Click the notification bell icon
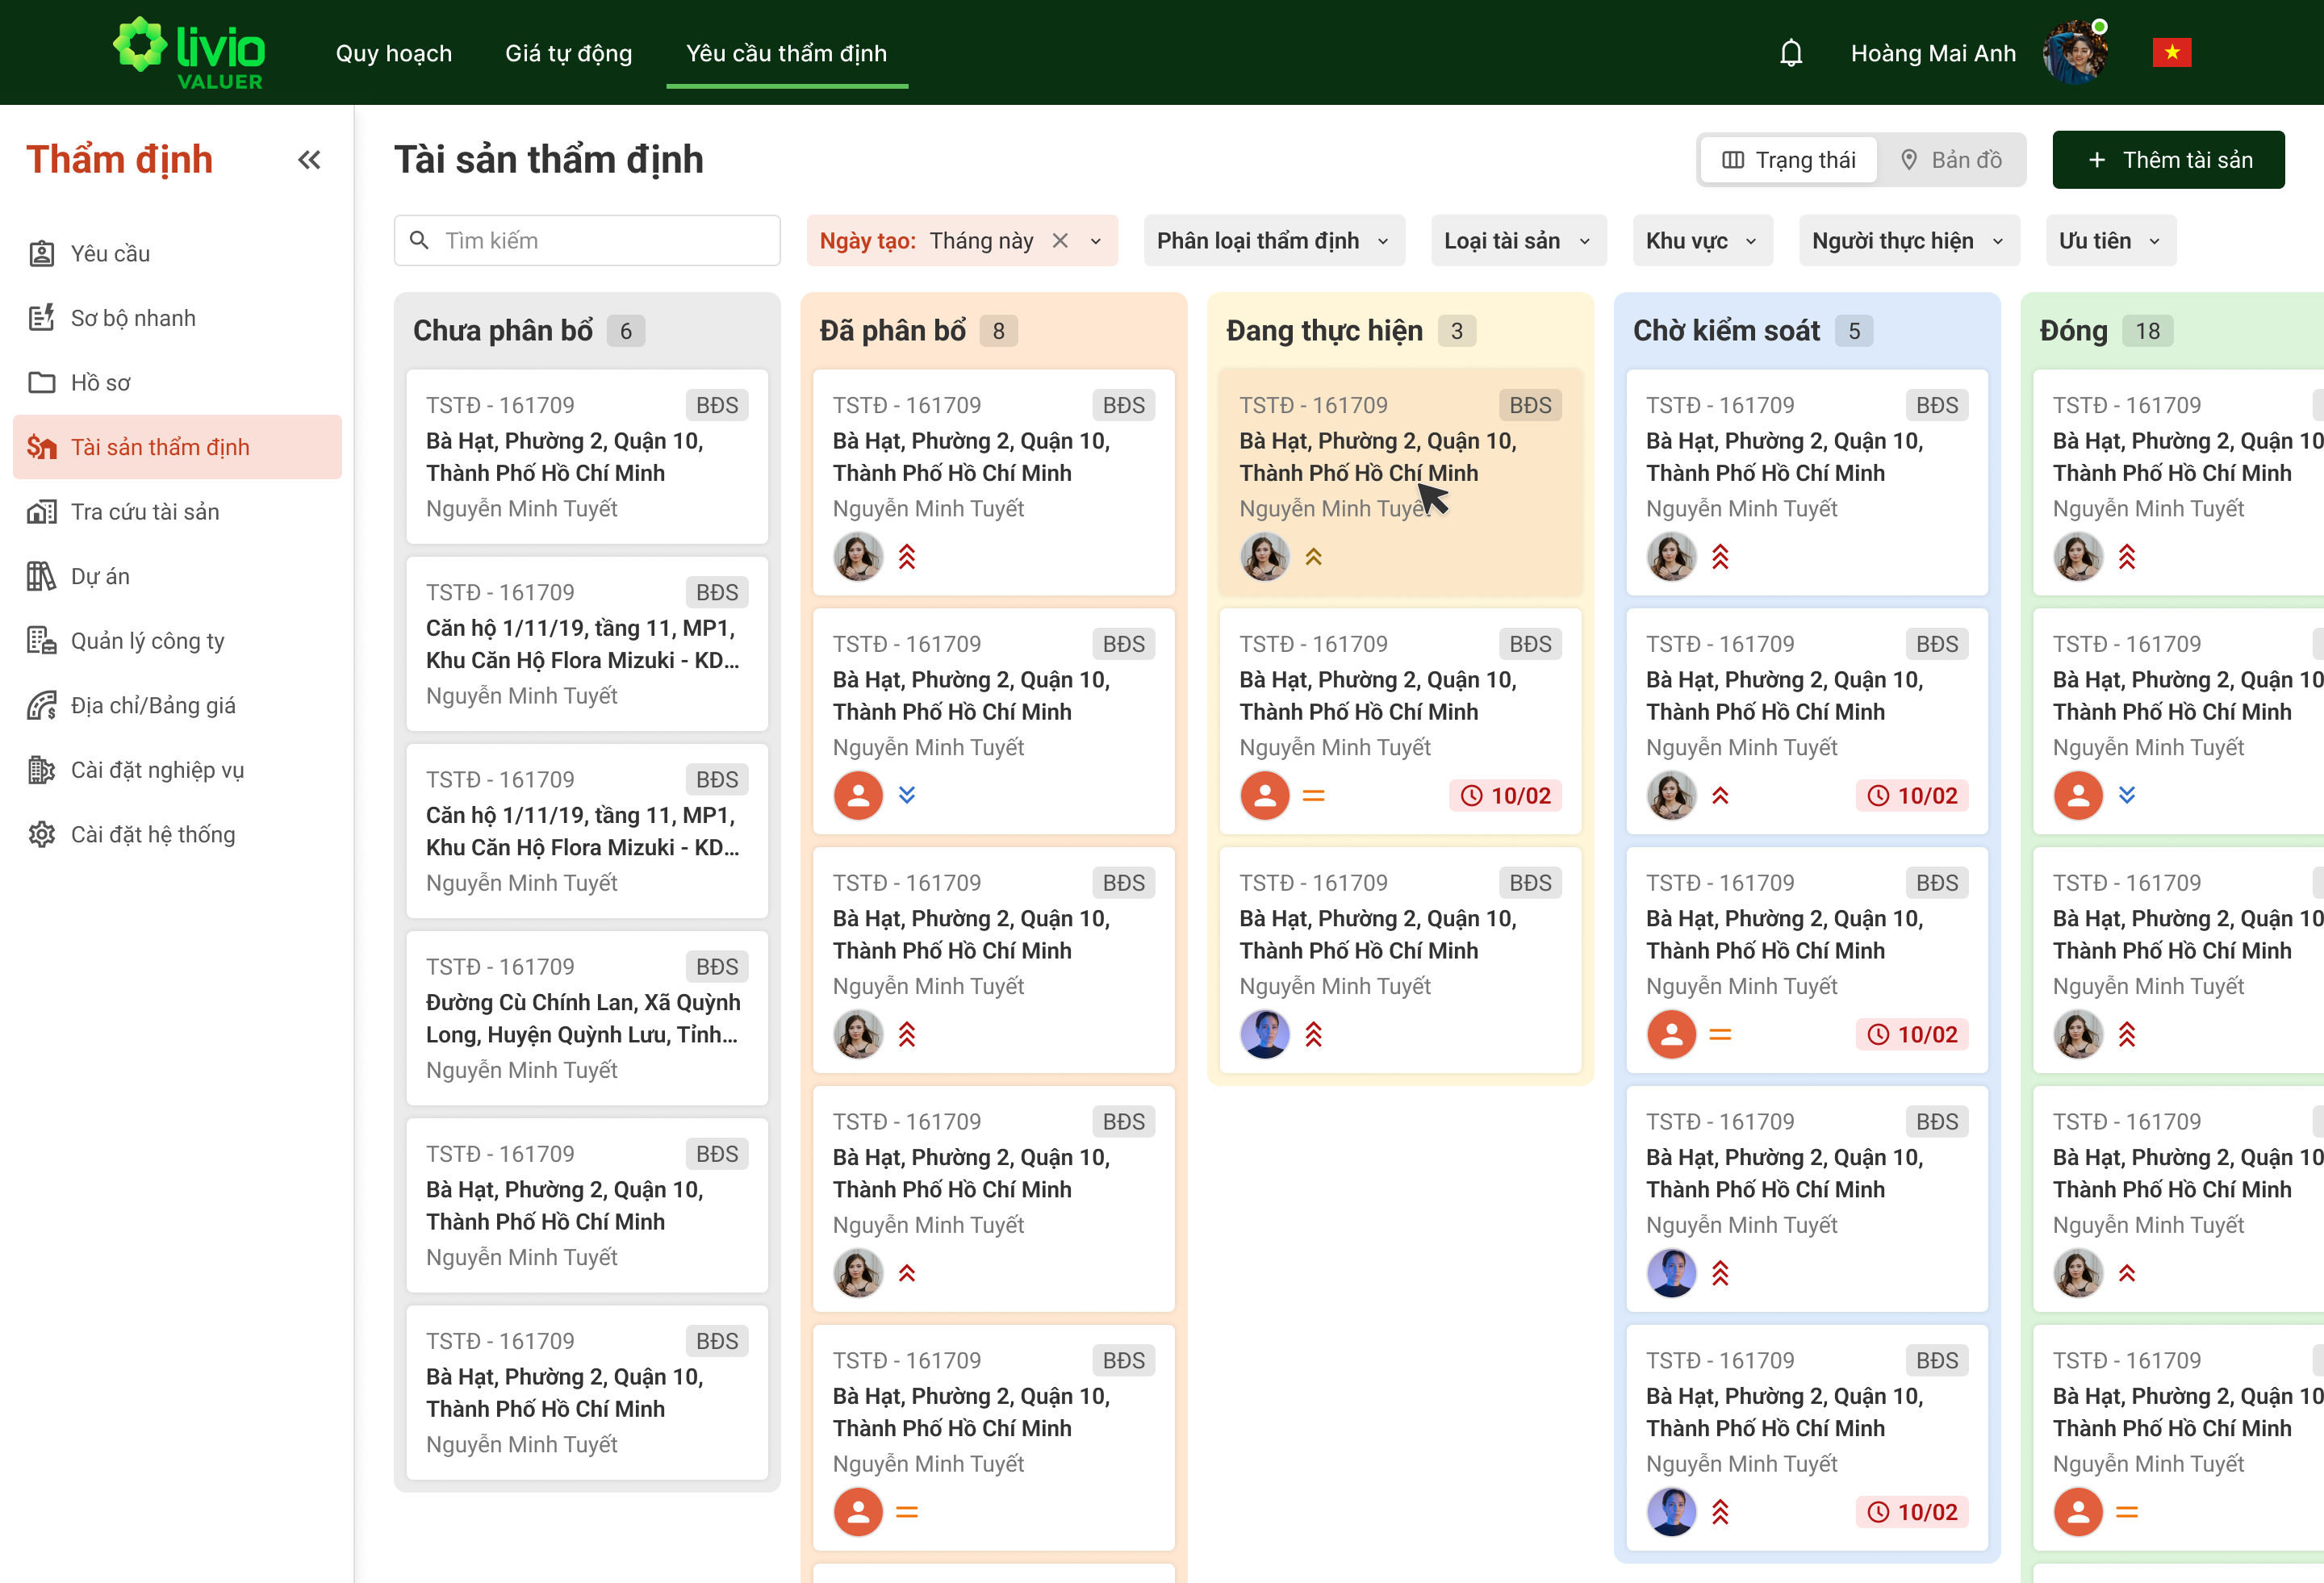Viewport: 2324px width, 1583px height. 1790,53
